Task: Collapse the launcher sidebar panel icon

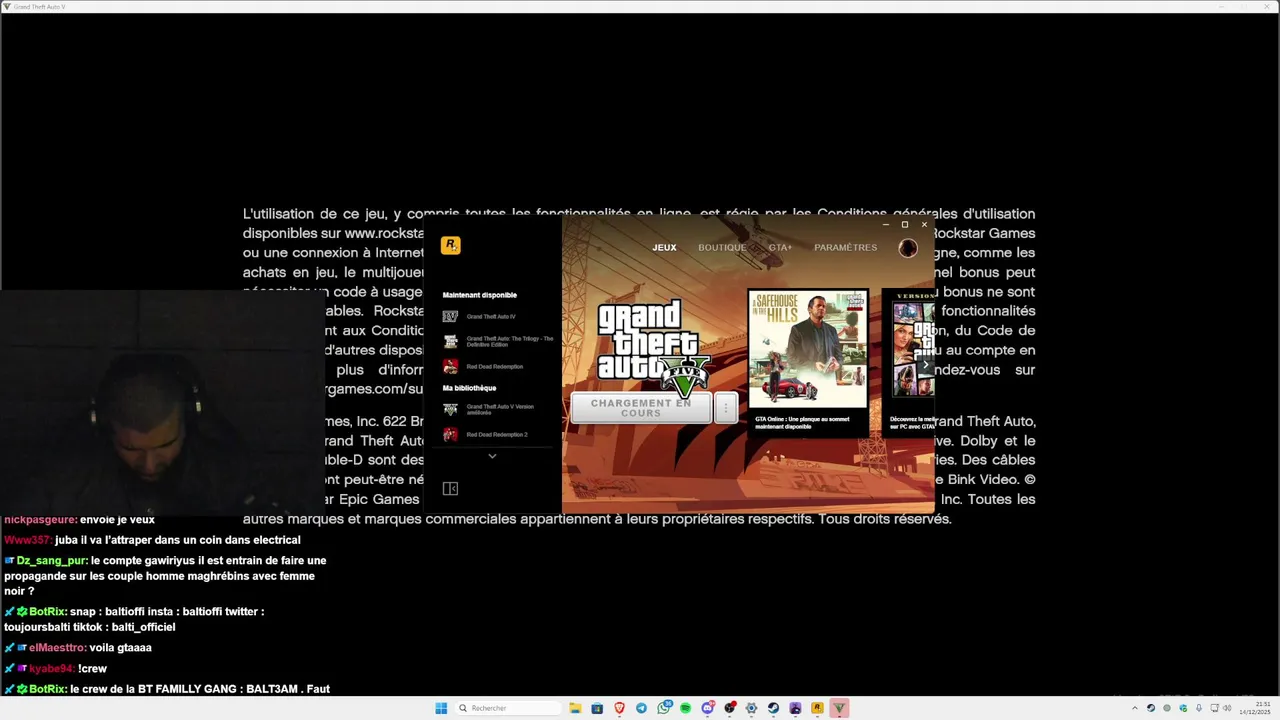Action: tap(450, 488)
